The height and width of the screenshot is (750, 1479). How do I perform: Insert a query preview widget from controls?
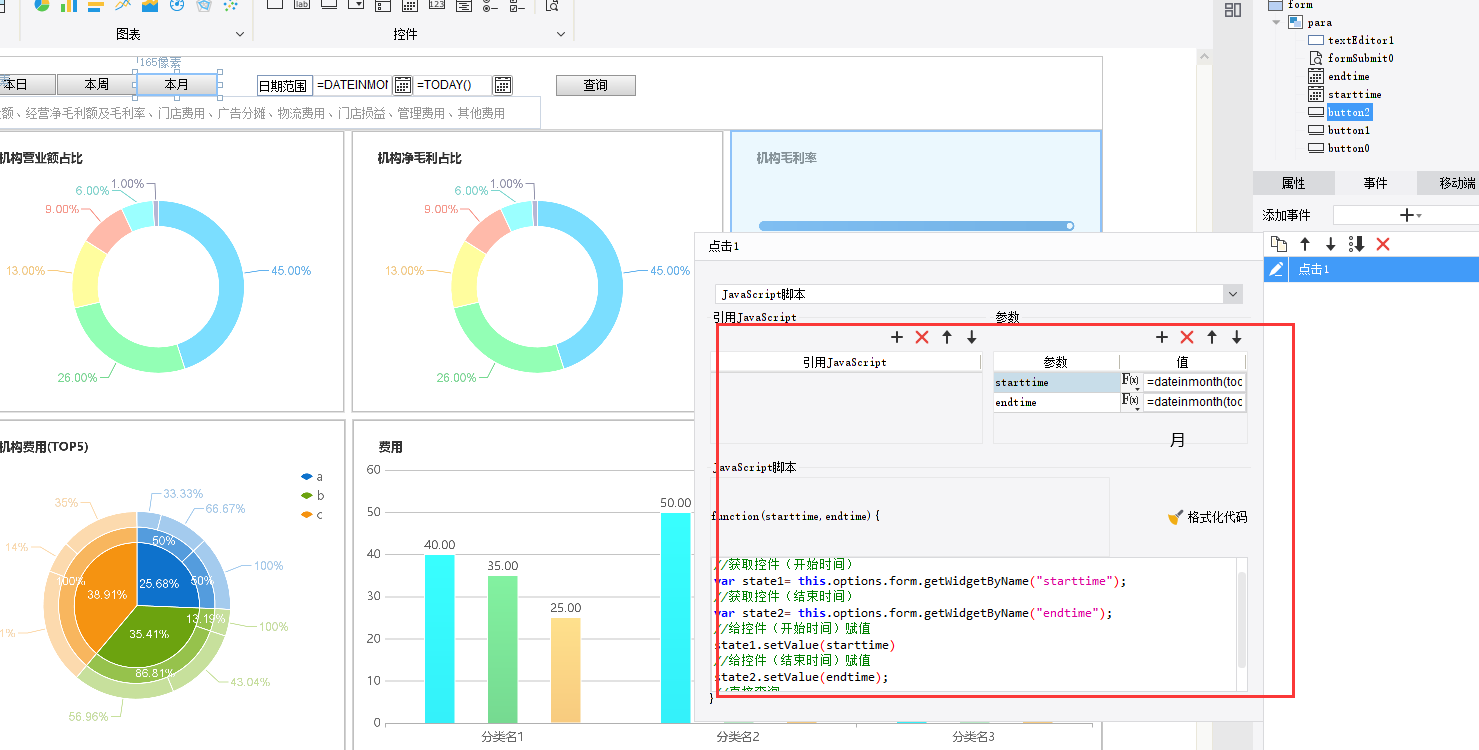552,6
